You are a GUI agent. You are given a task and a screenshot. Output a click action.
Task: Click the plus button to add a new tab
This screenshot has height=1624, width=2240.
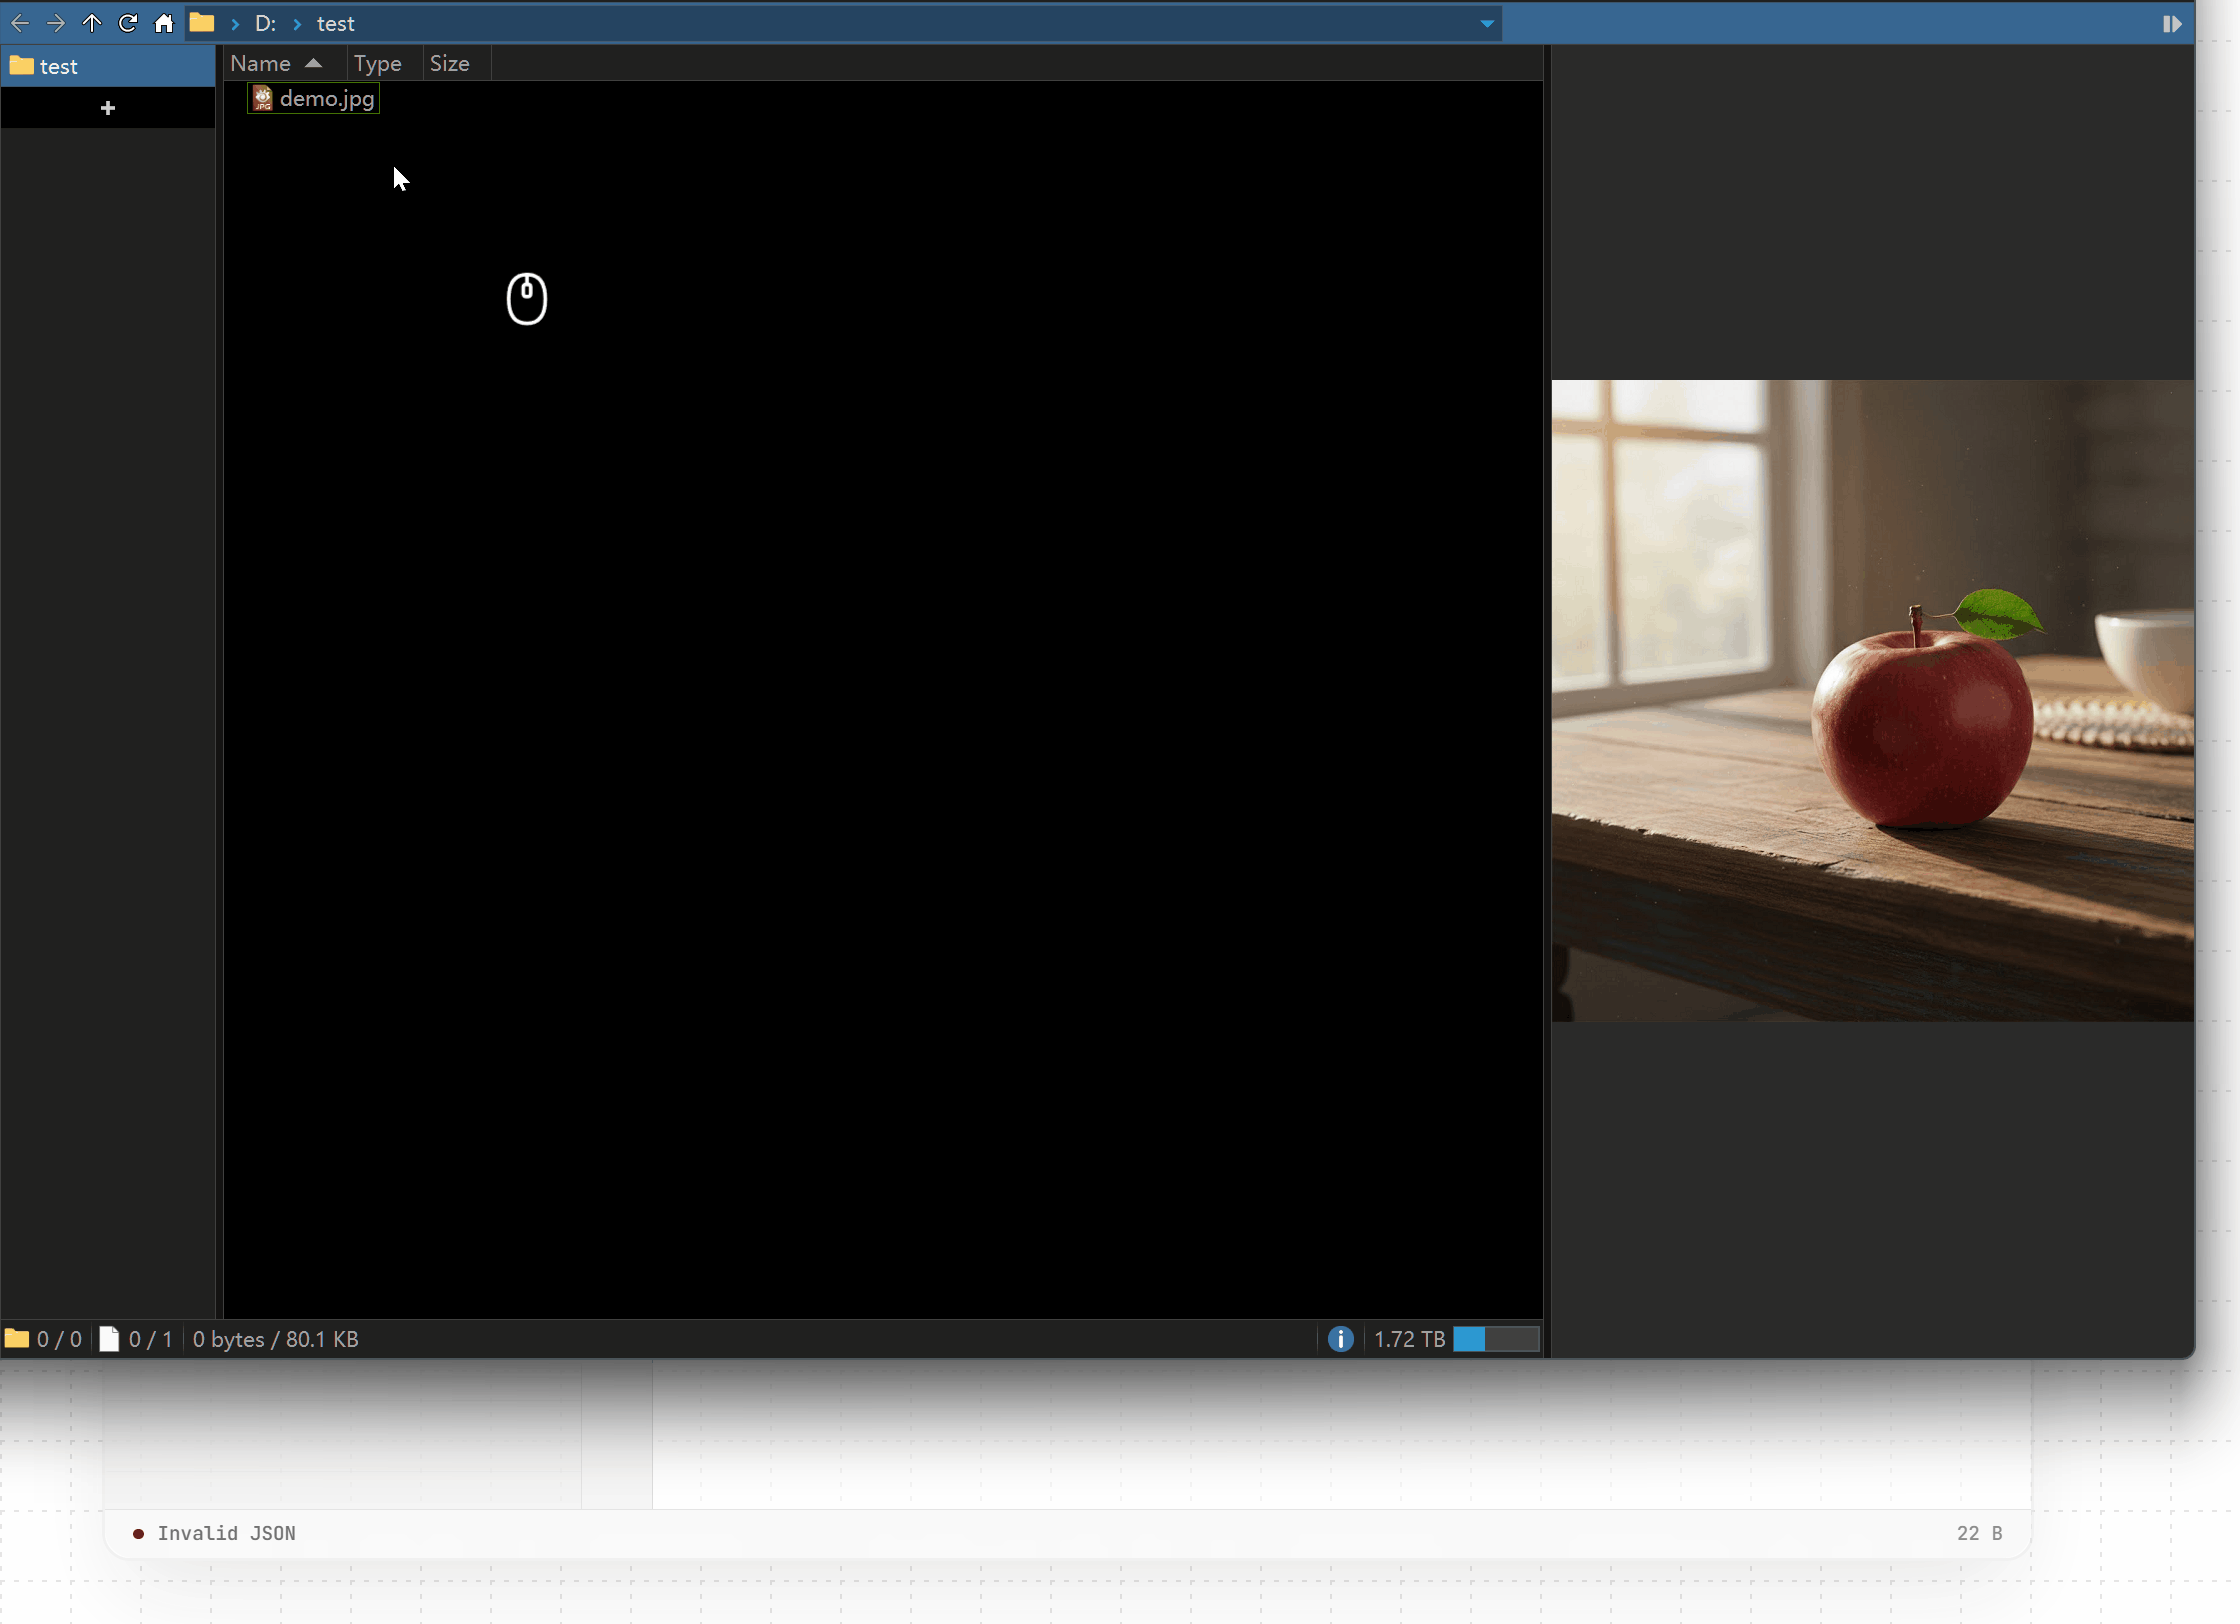(108, 107)
